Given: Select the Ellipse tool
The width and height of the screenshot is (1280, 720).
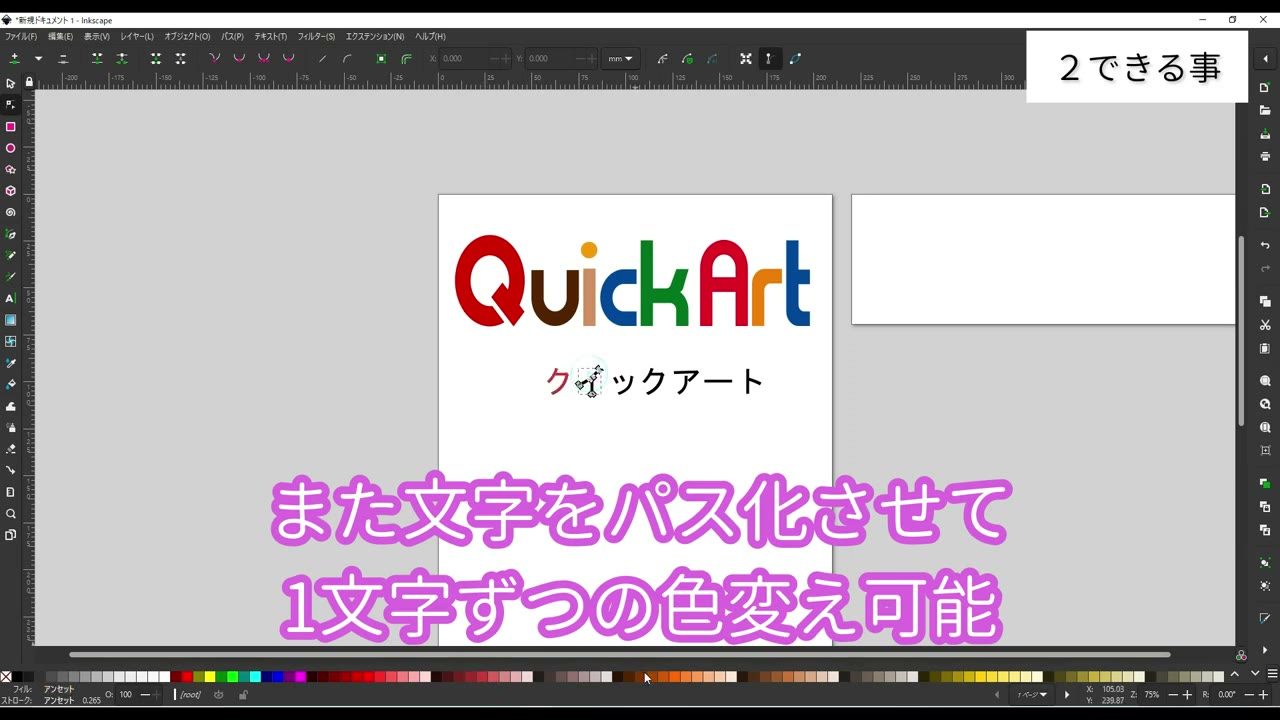Looking at the screenshot, I should tap(11, 148).
